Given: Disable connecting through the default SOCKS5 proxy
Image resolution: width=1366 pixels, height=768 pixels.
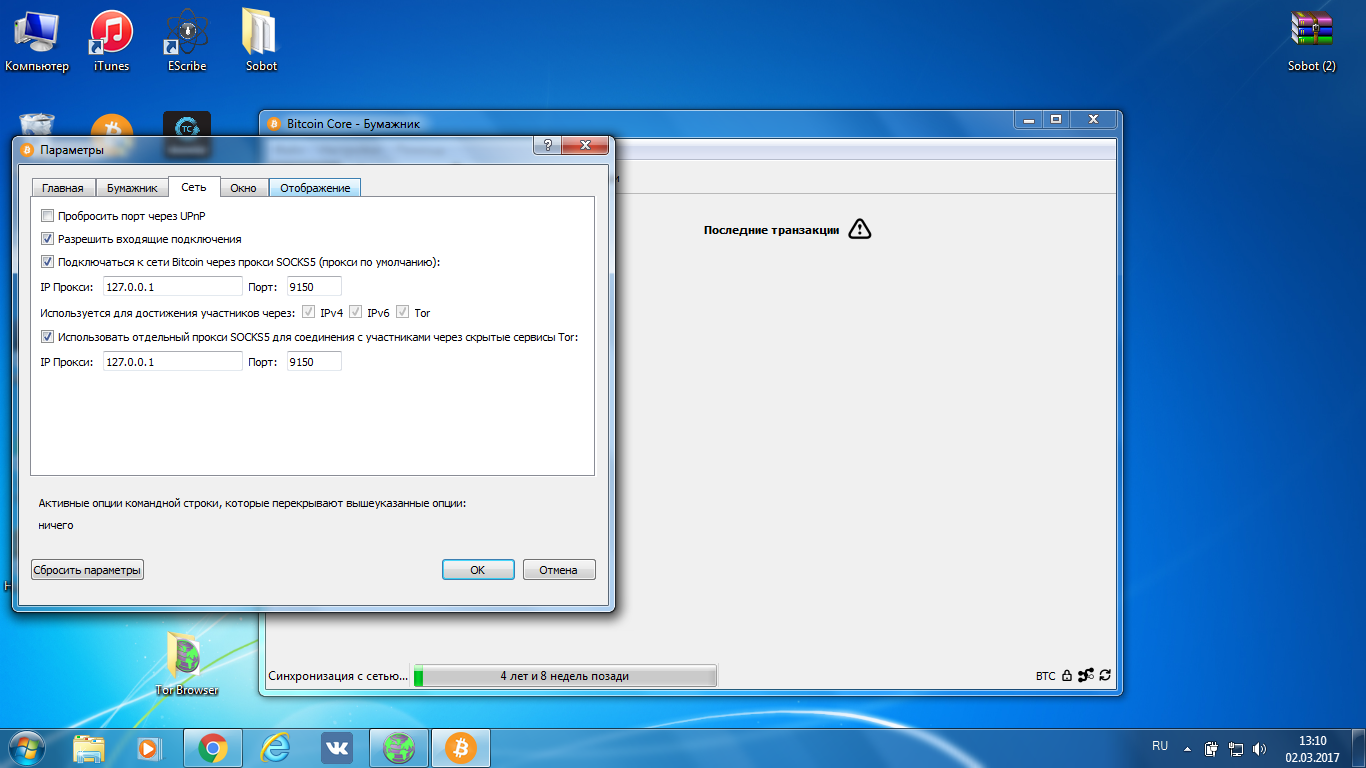Looking at the screenshot, I should click(47, 262).
